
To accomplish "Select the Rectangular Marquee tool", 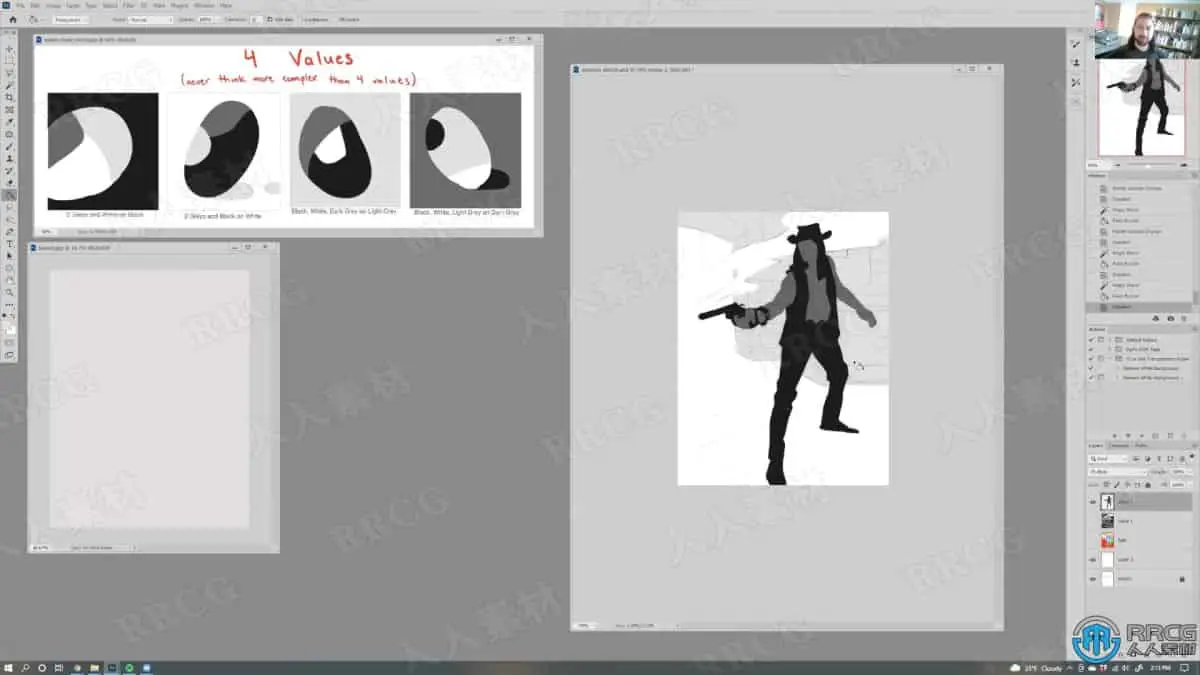I will pyautogui.click(x=10, y=61).
